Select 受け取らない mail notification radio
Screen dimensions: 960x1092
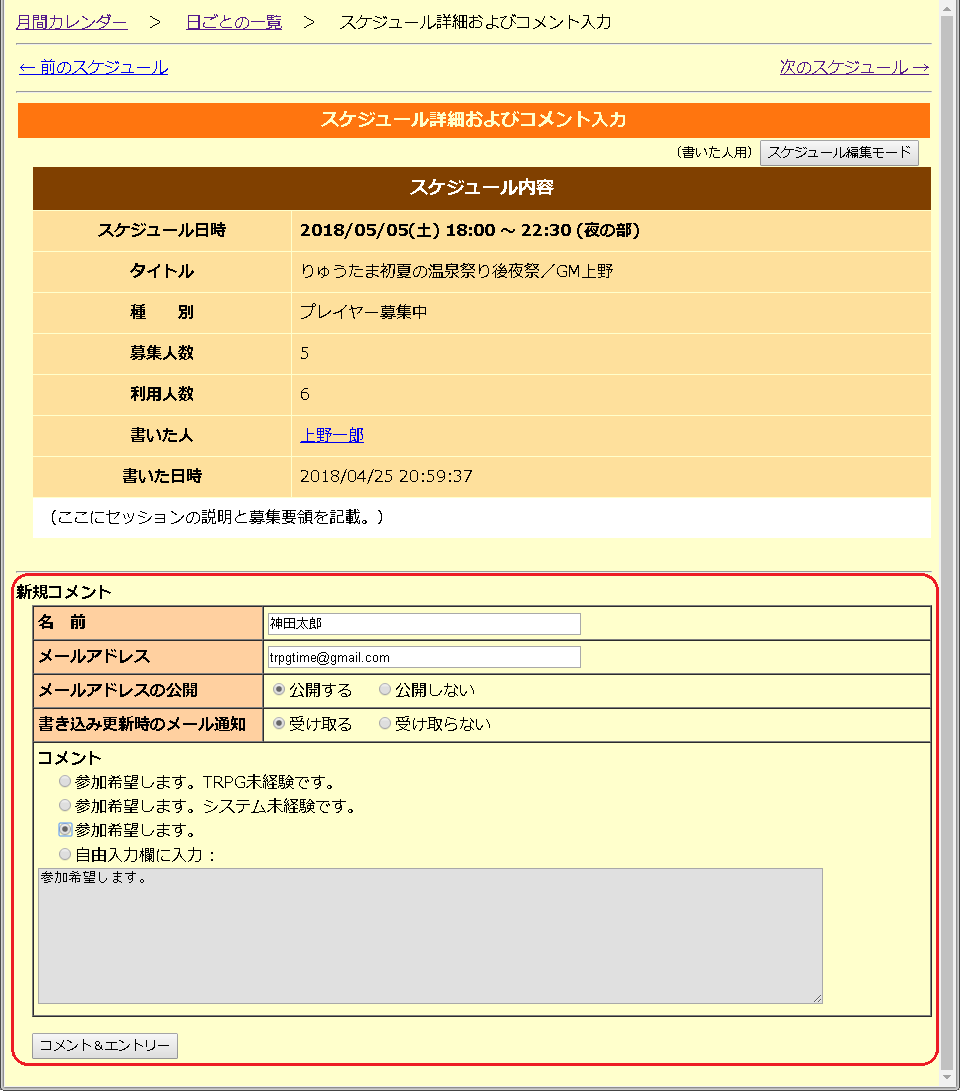click(385, 724)
